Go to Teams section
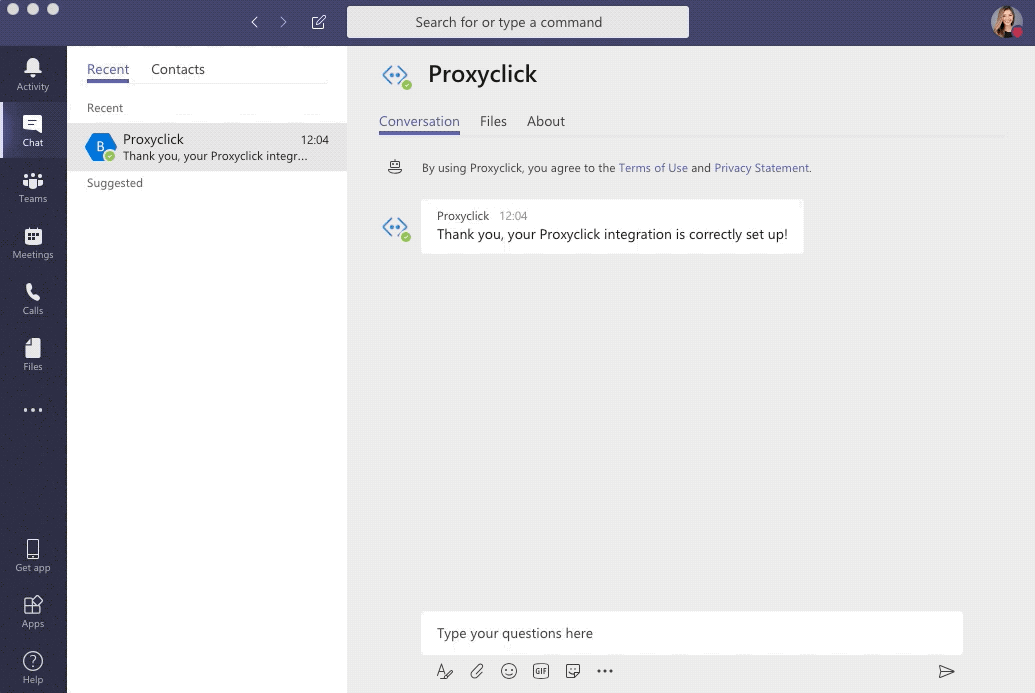The image size is (1035, 693). click(x=33, y=186)
